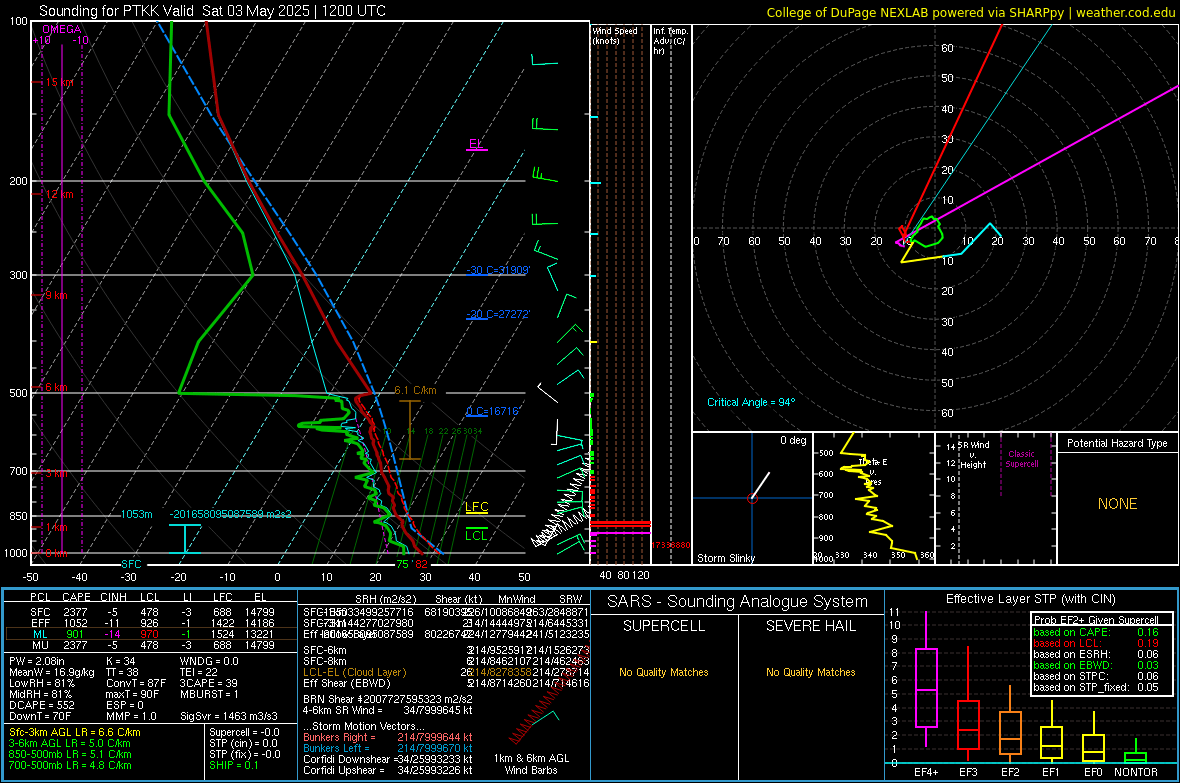Click No Quality Matches under SEVERE HAIL
The width and height of the screenshot is (1180, 783).
pyautogui.click(x=810, y=672)
